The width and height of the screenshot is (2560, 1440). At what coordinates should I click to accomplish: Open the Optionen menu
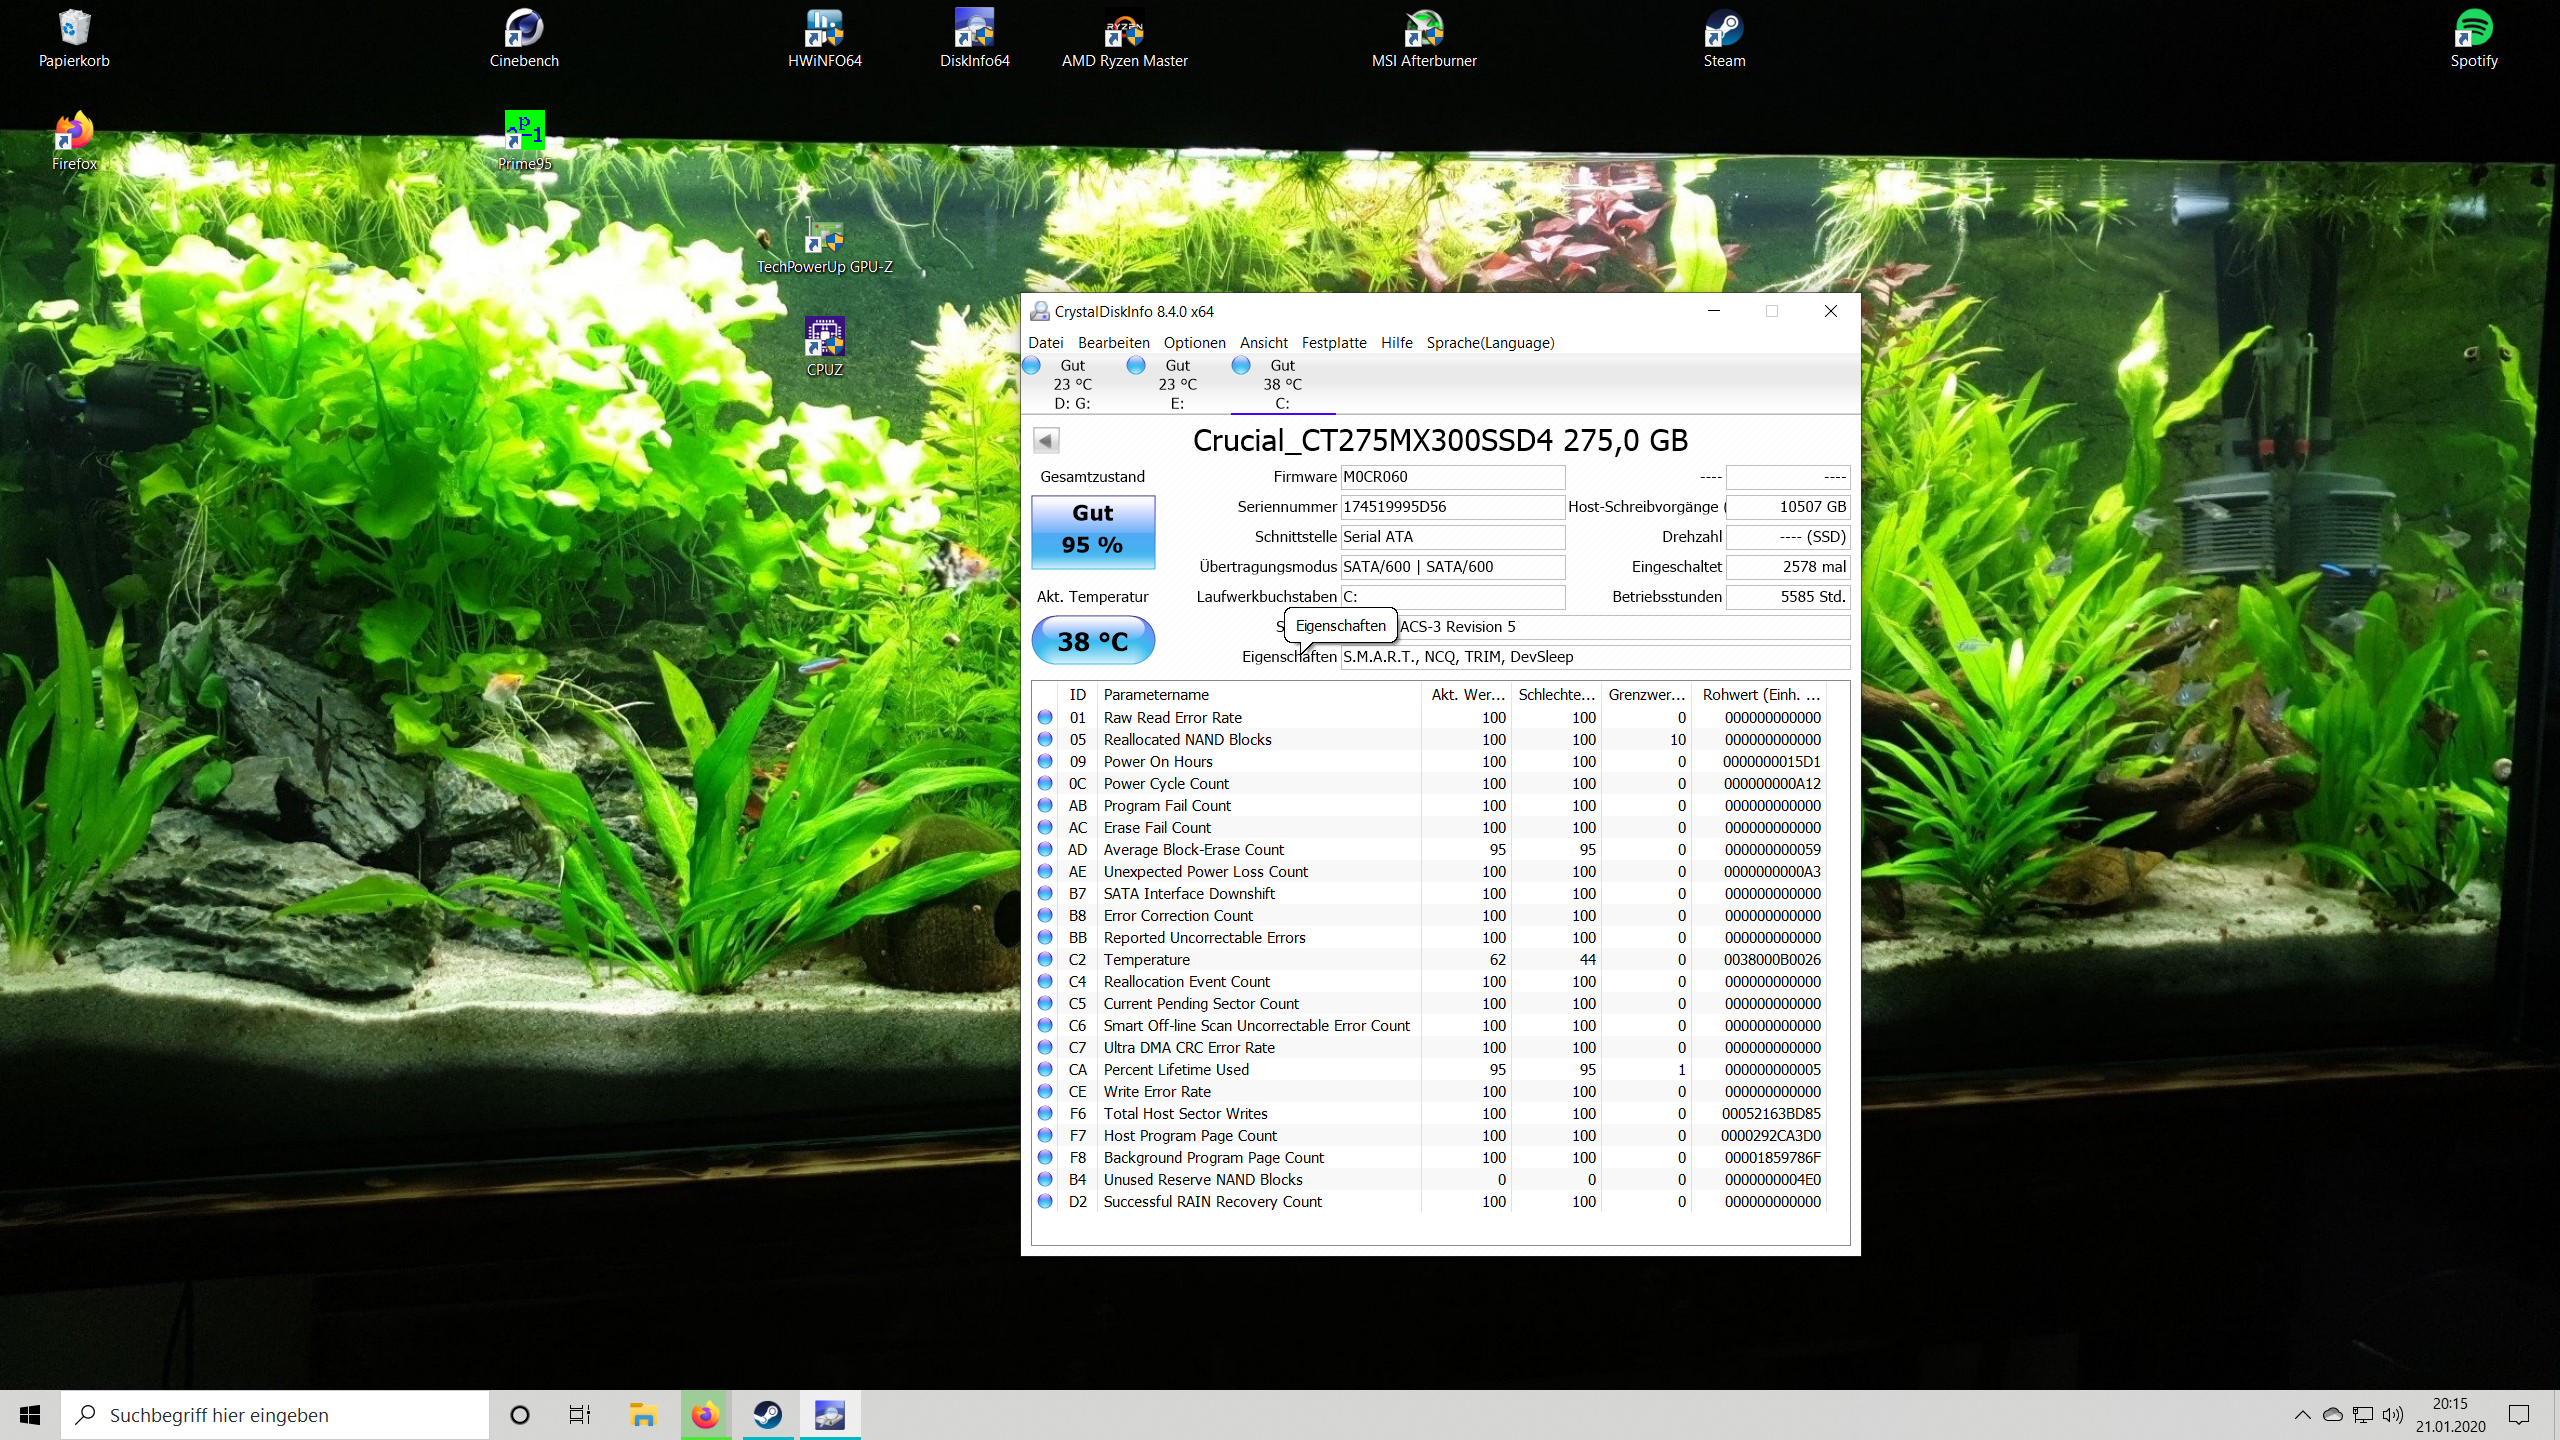point(1194,342)
